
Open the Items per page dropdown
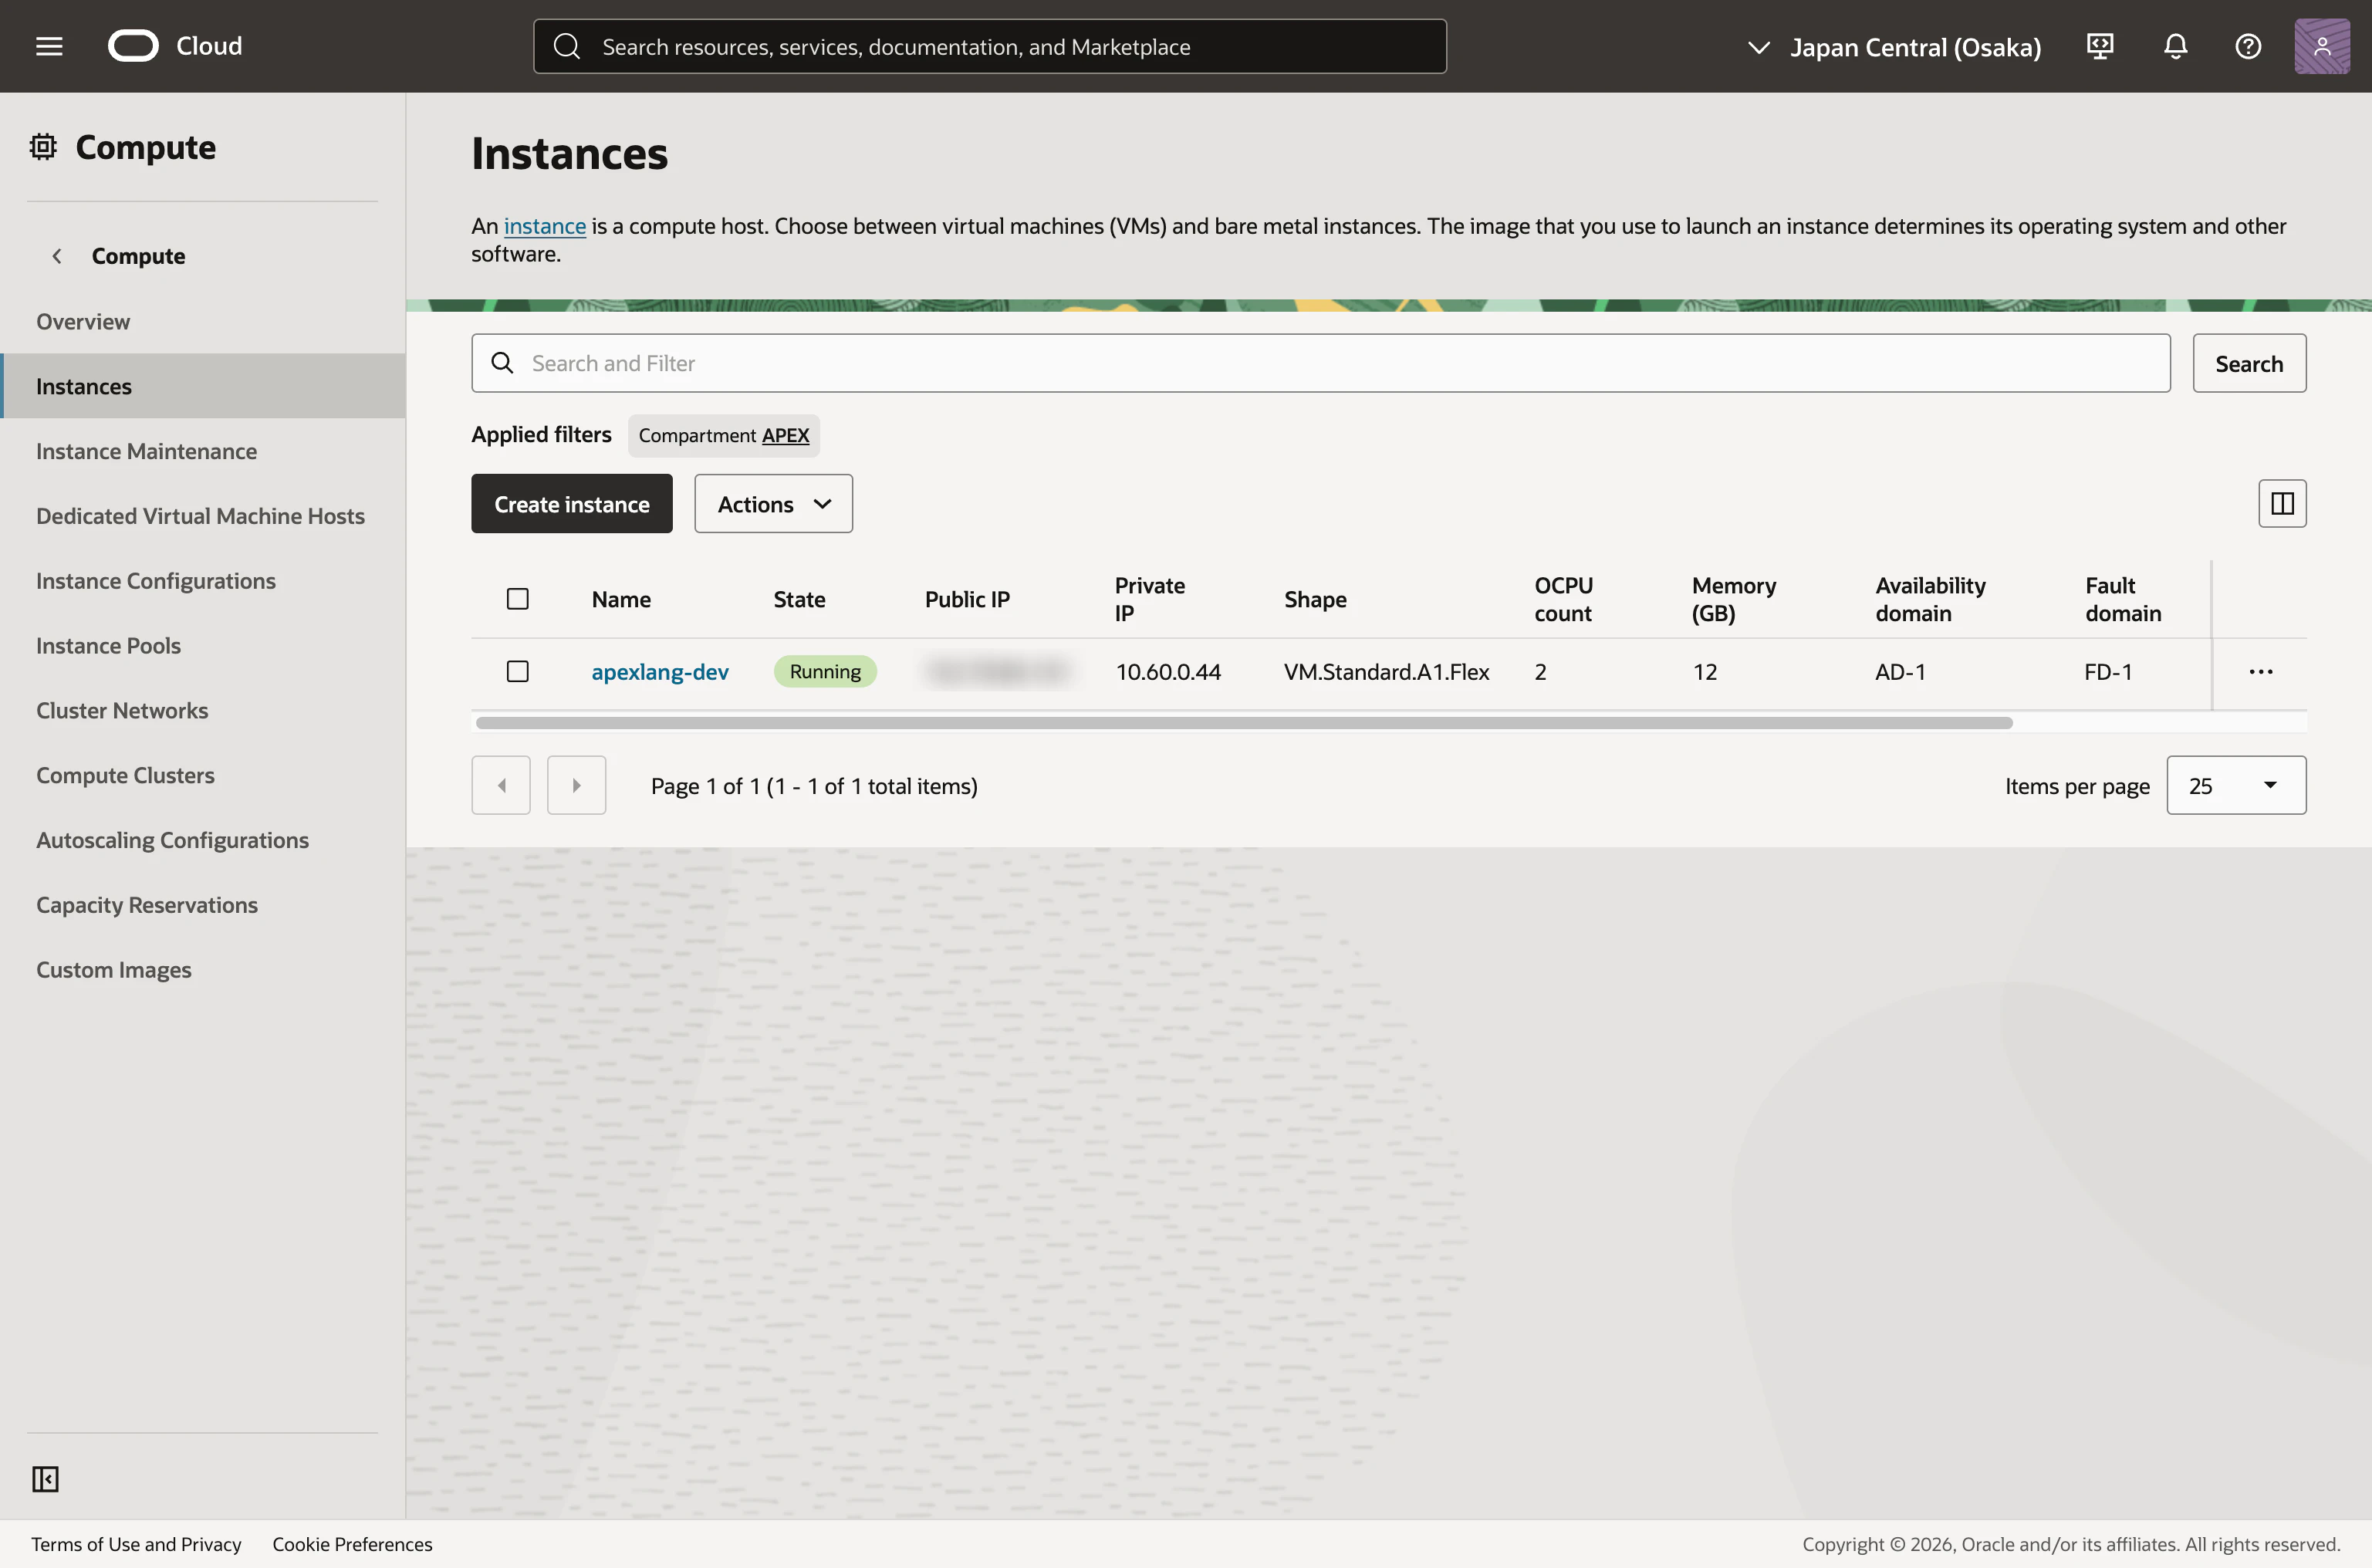point(2236,785)
